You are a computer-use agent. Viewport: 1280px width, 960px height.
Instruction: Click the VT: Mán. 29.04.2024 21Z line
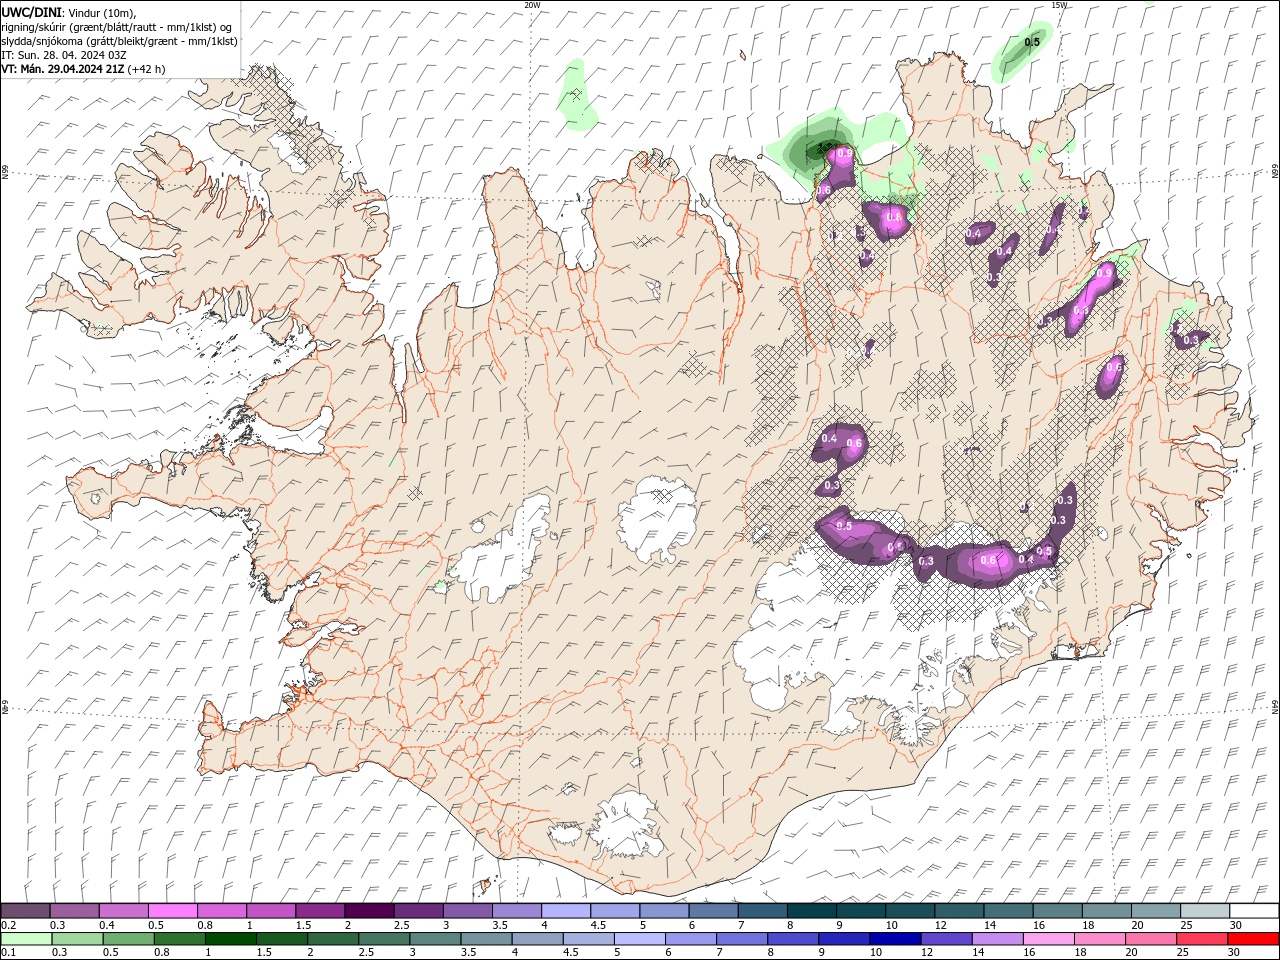pyautogui.click(x=82, y=69)
